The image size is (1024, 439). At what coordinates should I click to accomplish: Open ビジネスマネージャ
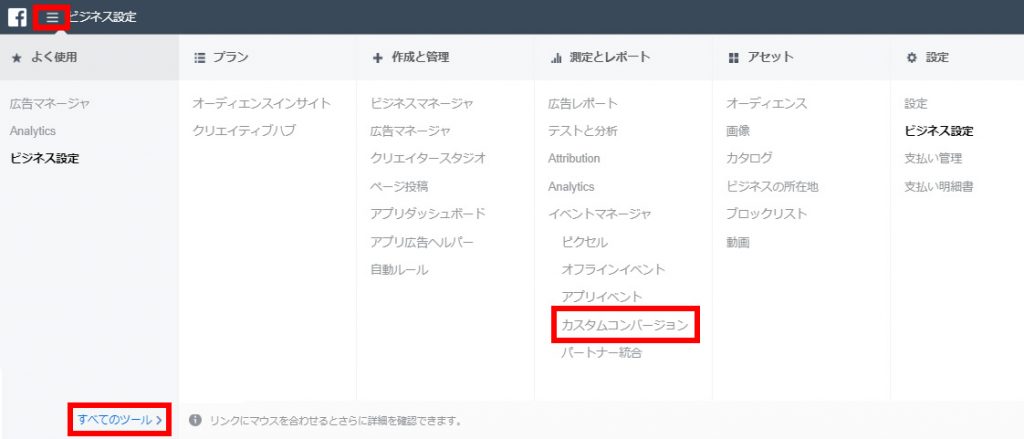[422, 103]
